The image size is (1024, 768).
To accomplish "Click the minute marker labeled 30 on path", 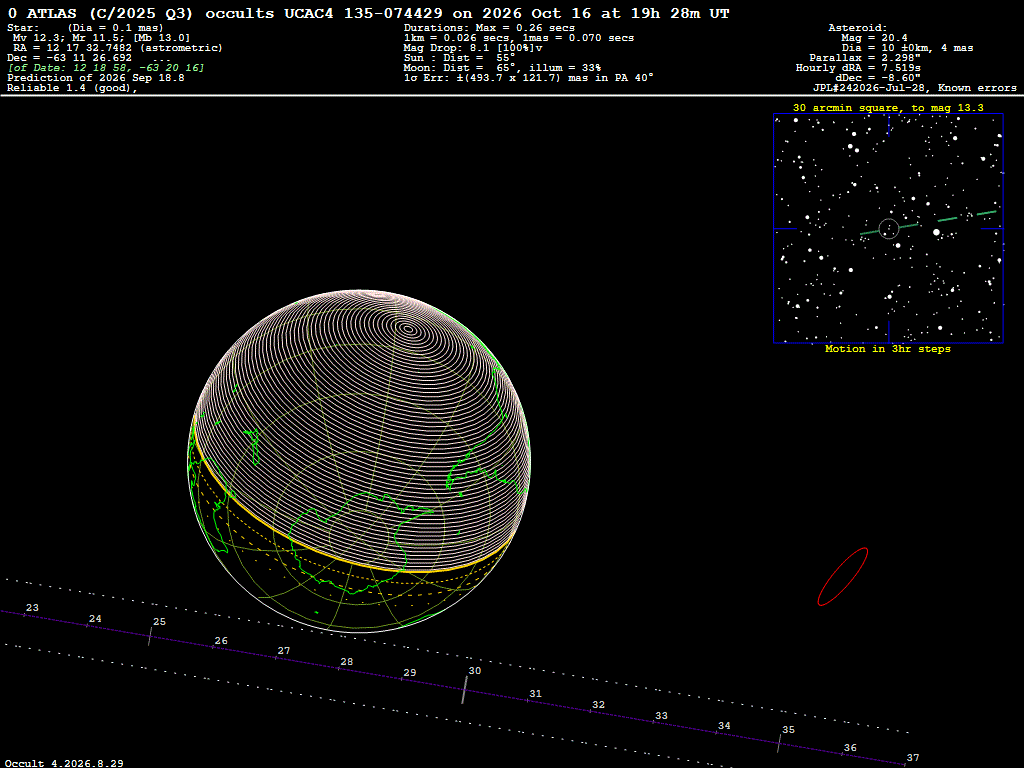I will pos(464,690).
